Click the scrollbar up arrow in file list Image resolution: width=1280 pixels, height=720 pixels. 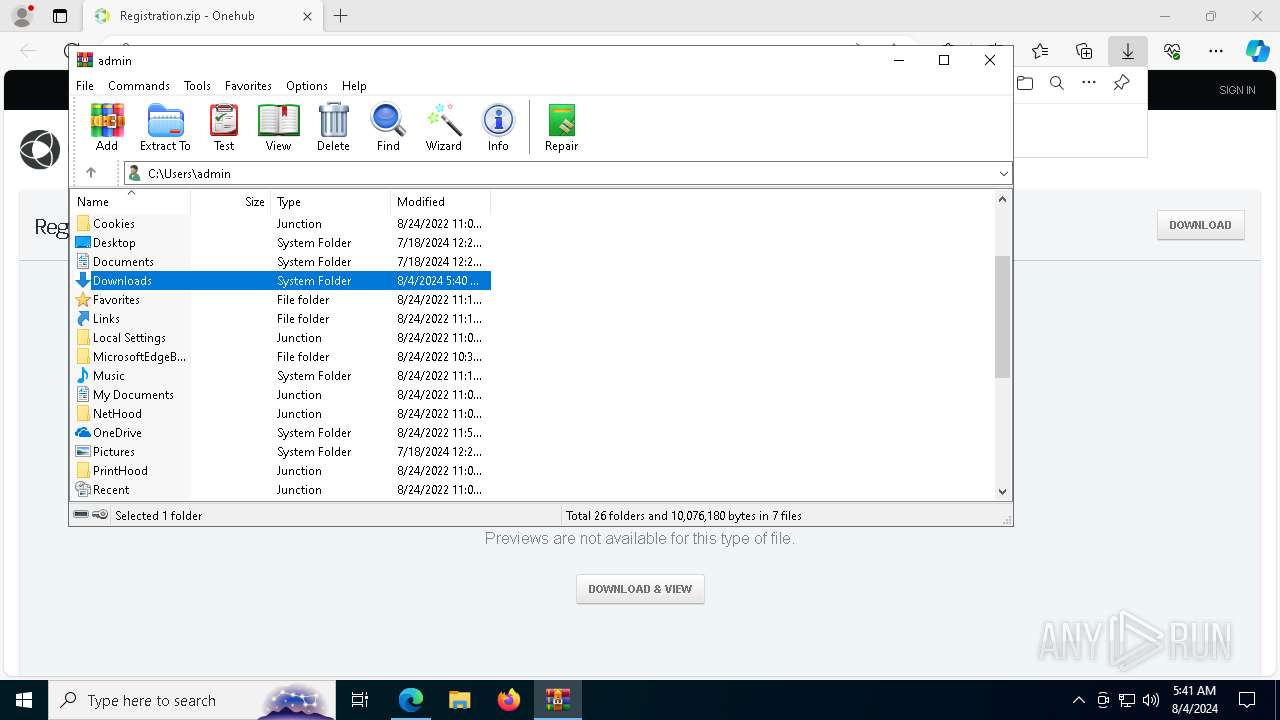tap(1002, 198)
